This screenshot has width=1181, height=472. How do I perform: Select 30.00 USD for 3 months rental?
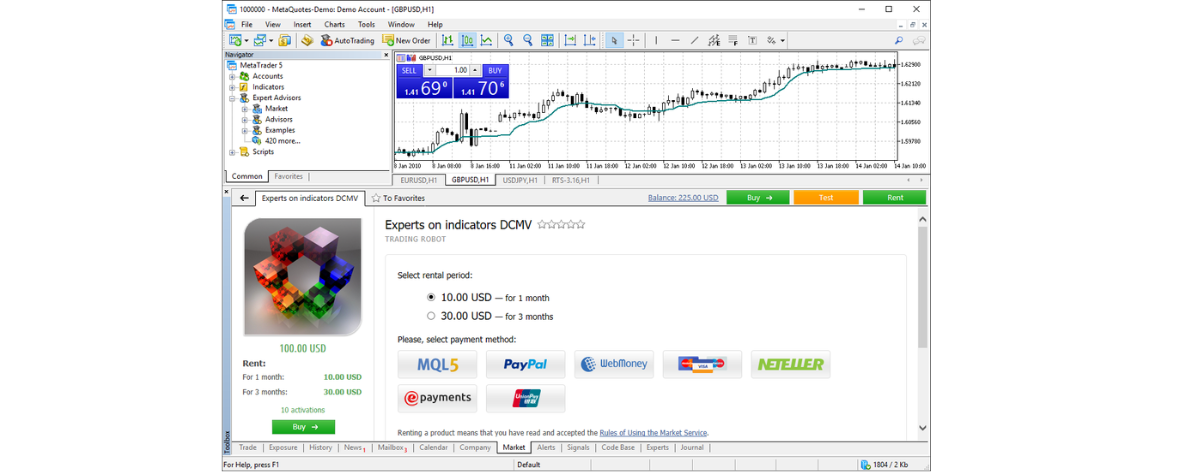tap(432, 316)
